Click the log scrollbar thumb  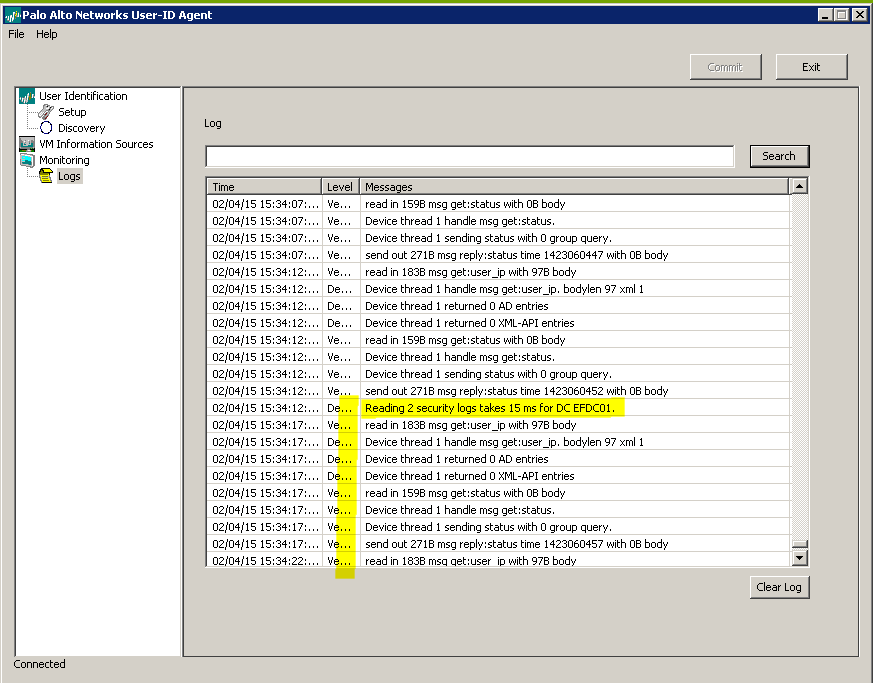[800, 544]
